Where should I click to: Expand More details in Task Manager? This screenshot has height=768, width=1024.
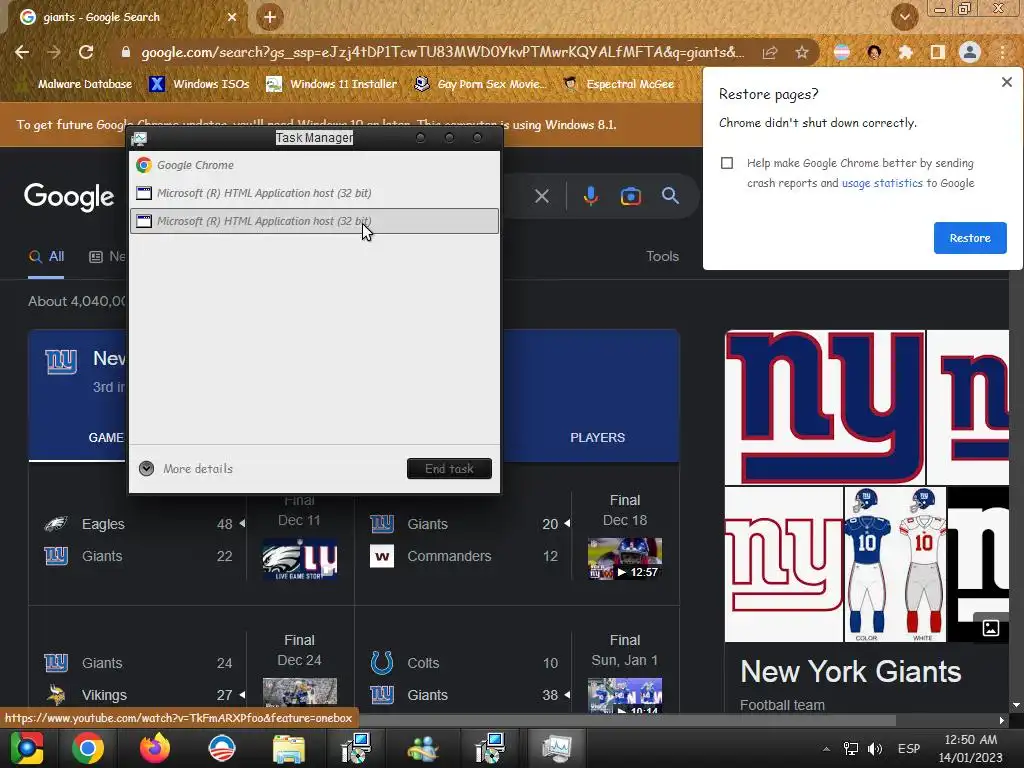(186, 469)
